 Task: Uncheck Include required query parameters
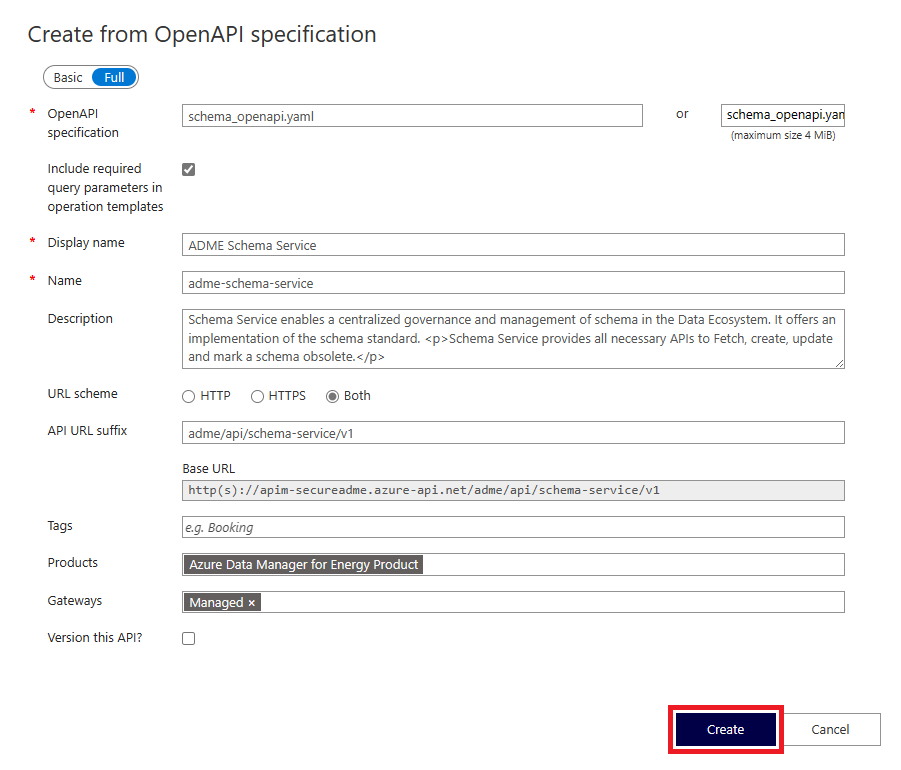coord(188,169)
